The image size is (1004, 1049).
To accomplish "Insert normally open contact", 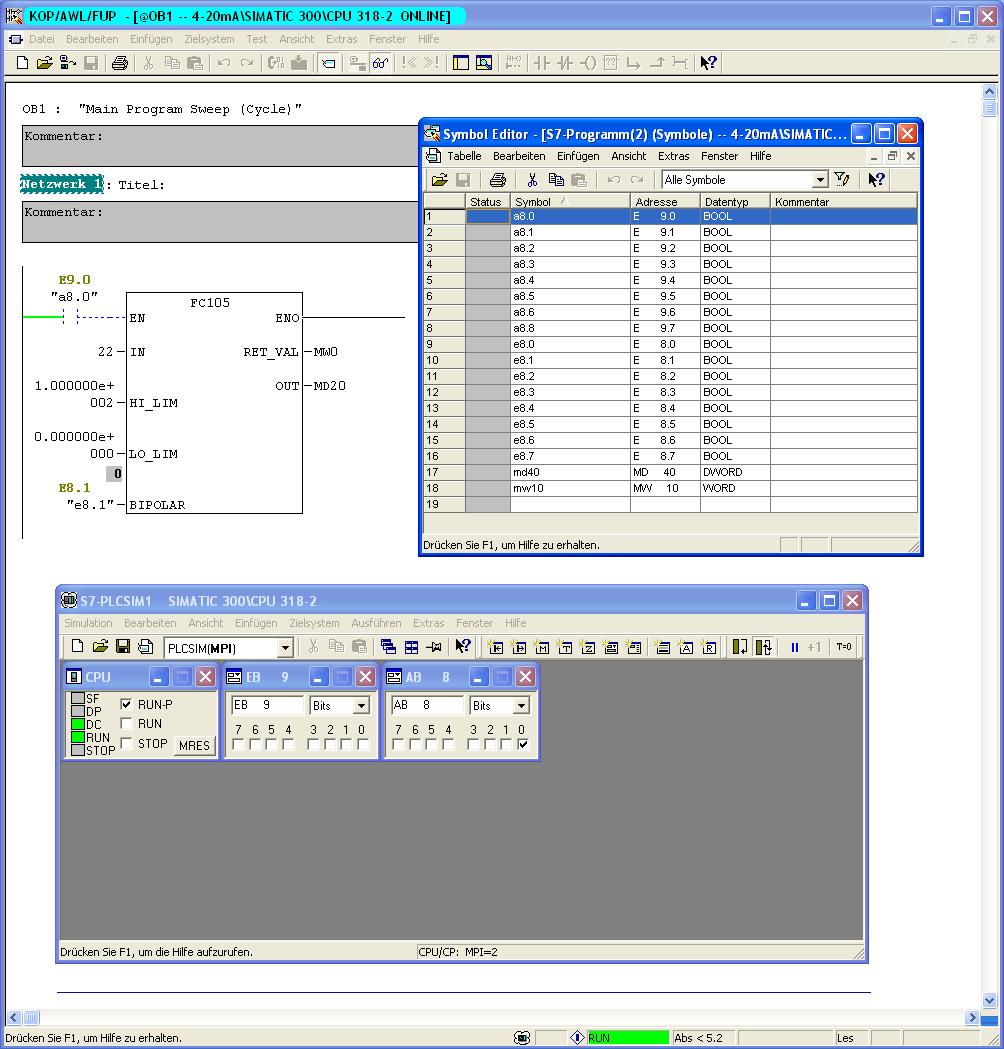I will [x=542, y=63].
